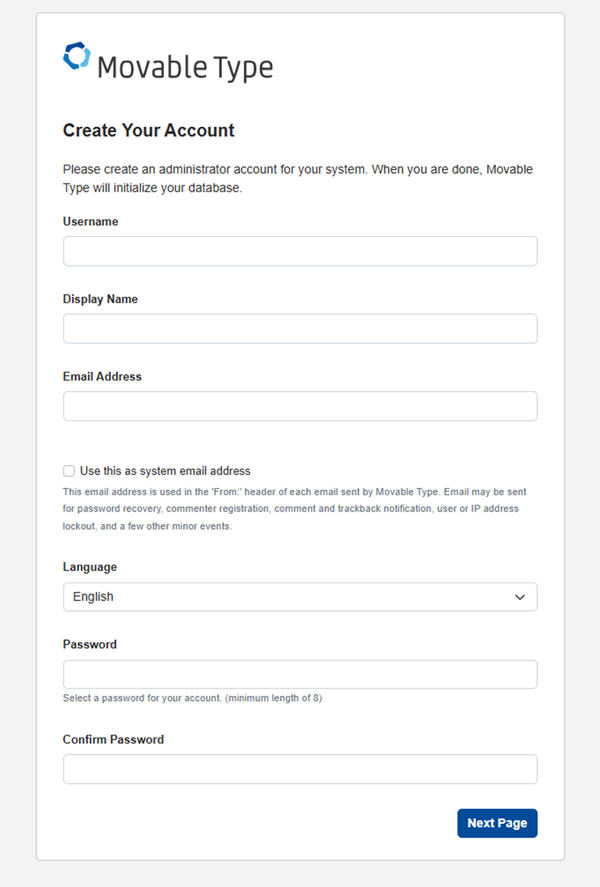
Task: Click the Movable Type hexagon logo icon
Action: tap(76, 57)
